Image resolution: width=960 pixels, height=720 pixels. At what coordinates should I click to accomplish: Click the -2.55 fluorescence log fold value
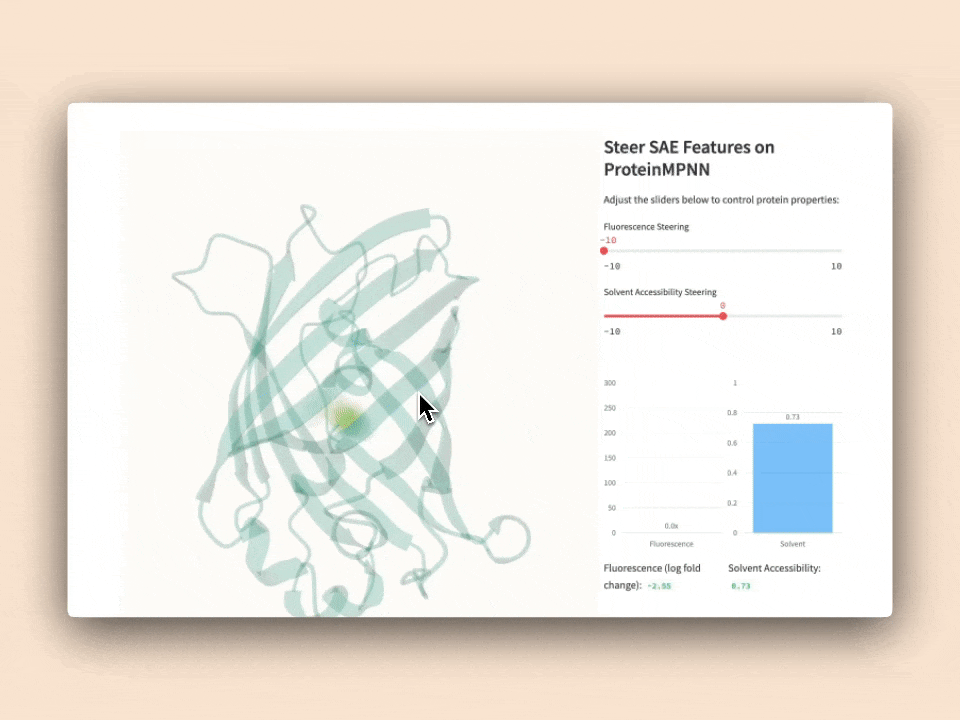(659, 585)
